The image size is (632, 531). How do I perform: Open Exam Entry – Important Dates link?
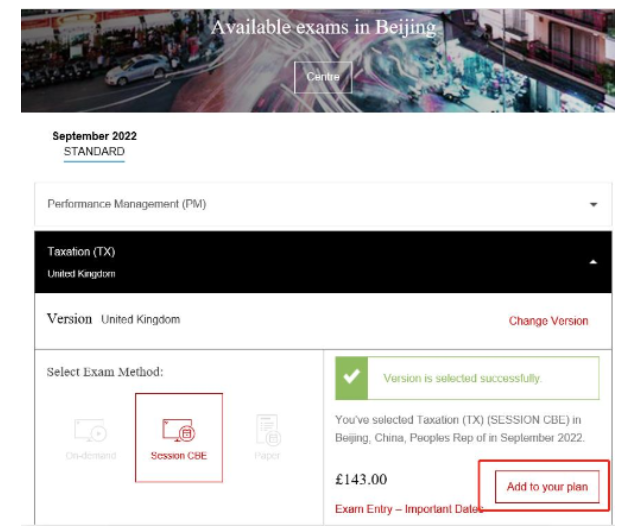point(408,509)
